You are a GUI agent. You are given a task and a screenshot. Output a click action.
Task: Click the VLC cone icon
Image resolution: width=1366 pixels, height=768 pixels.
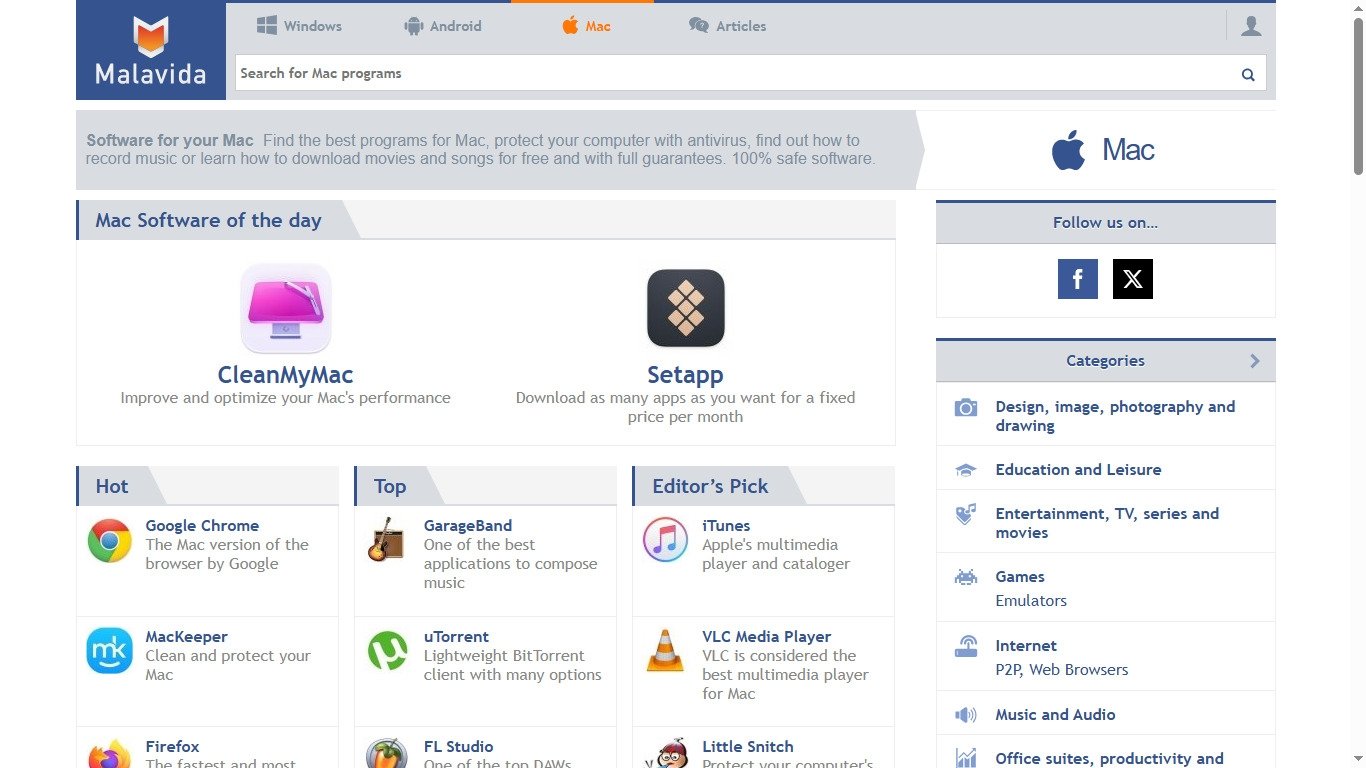[x=665, y=651]
